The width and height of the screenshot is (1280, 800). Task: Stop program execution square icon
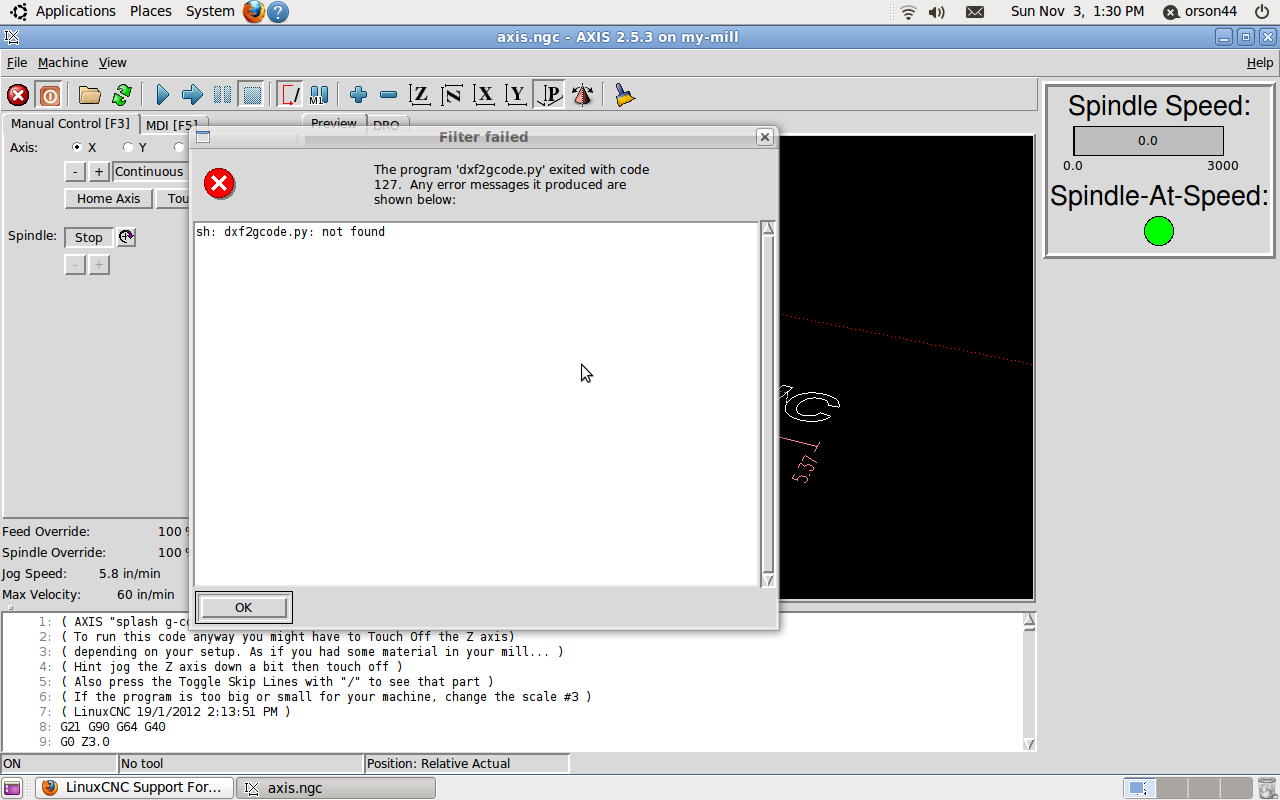click(x=252, y=95)
